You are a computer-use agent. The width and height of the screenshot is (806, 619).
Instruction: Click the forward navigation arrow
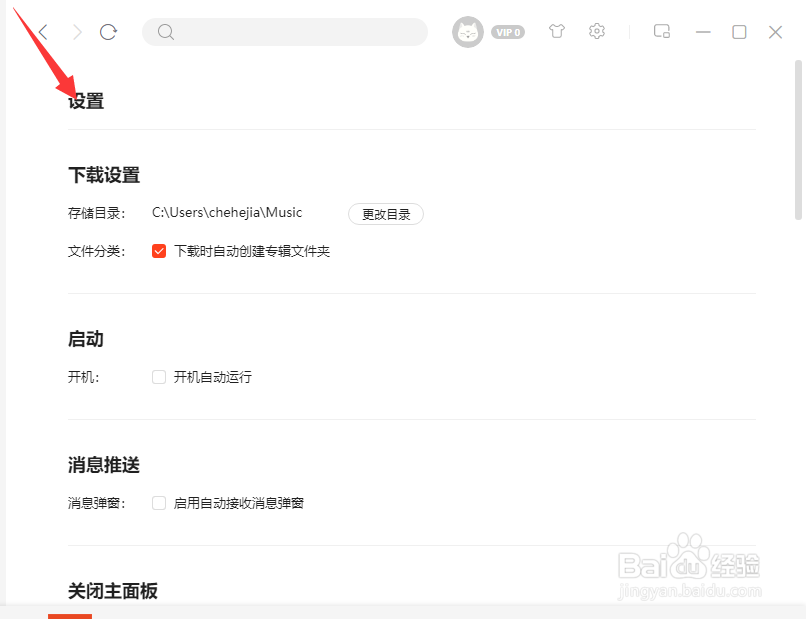coord(76,31)
